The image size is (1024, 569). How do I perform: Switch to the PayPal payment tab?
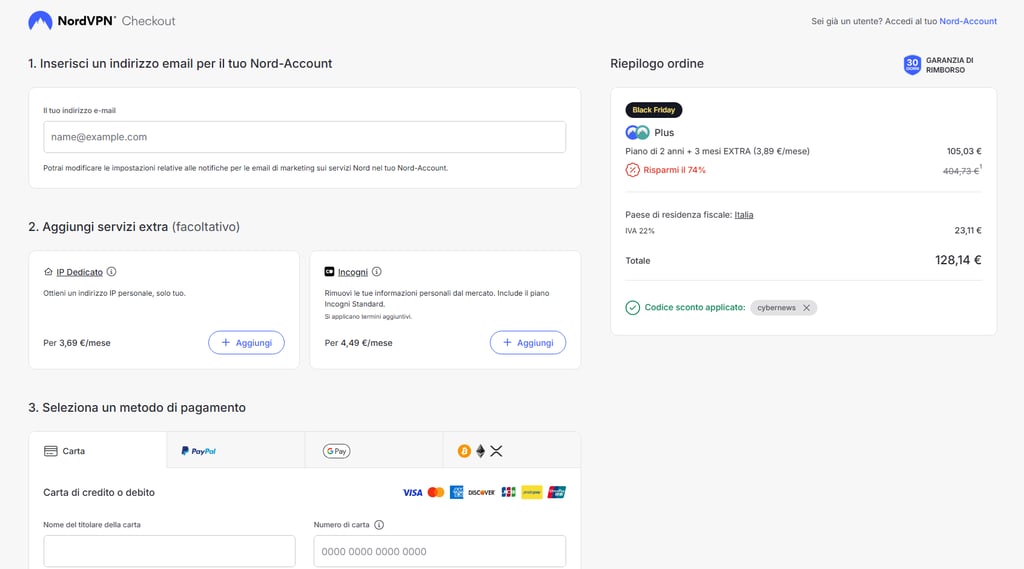(236, 450)
